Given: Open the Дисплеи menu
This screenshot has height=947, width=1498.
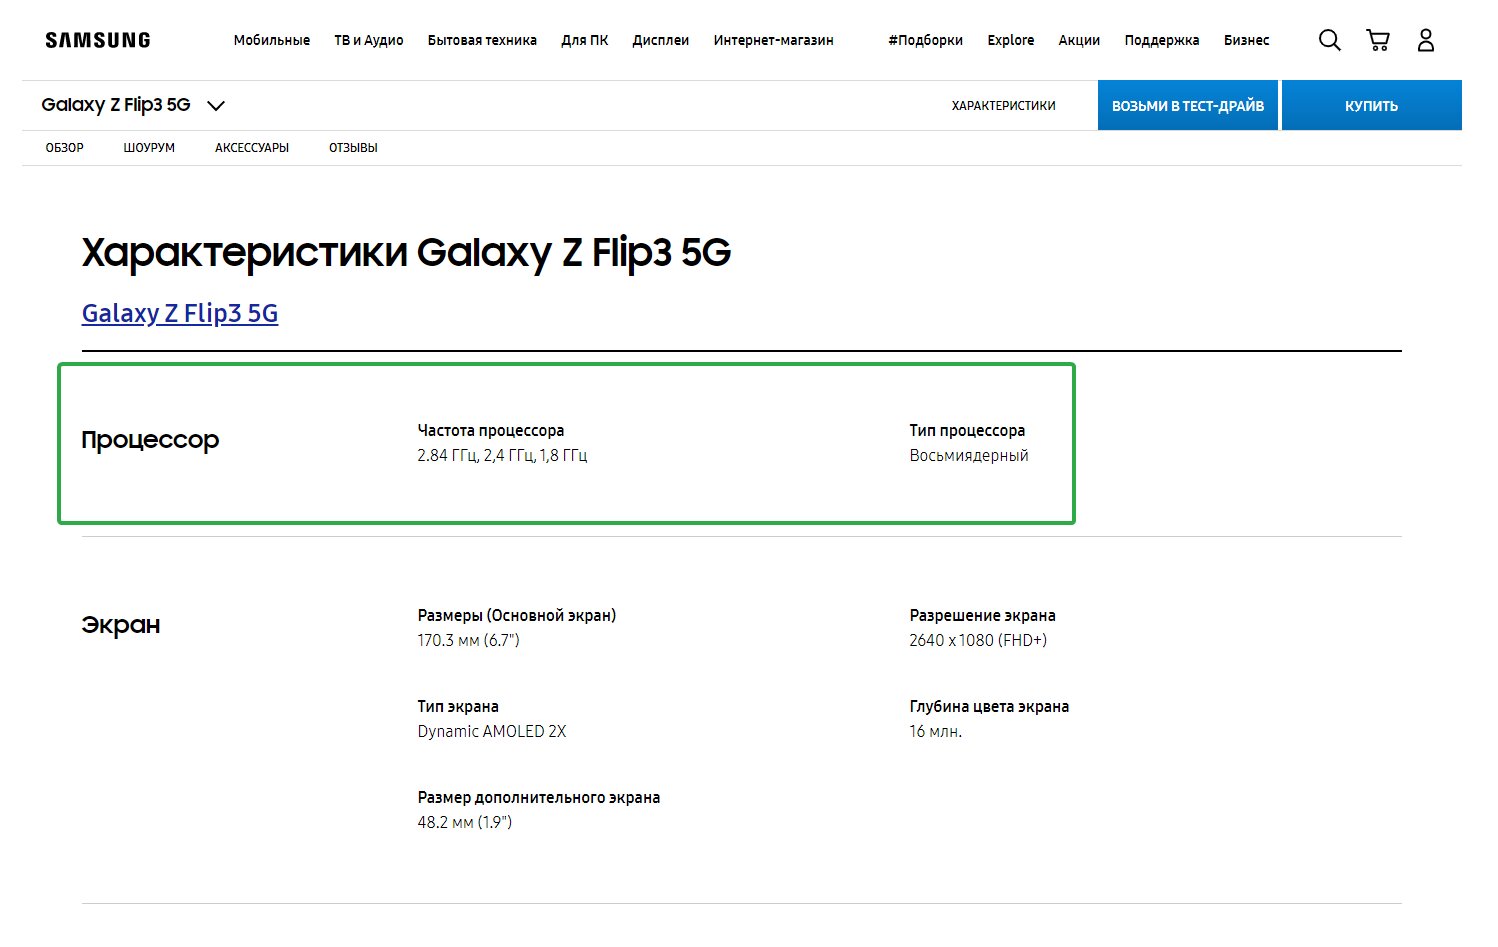Looking at the screenshot, I should coord(661,40).
